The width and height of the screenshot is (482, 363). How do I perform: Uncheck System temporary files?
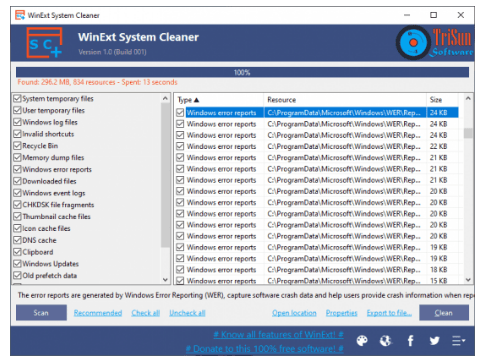point(17,99)
